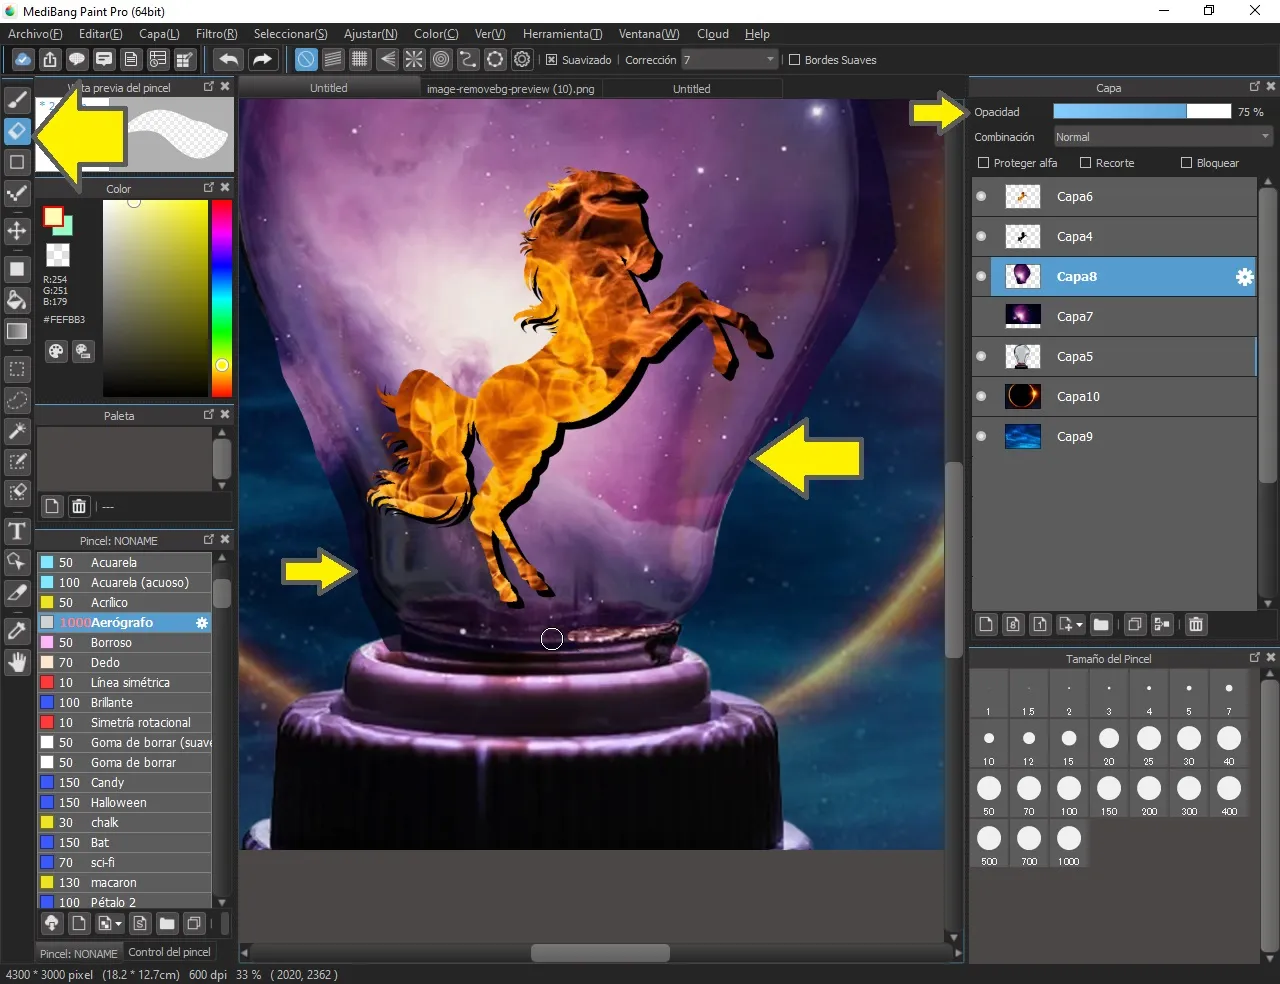
Task: Enable the Bordes Suaves checkbox
Action: point(795,60)
